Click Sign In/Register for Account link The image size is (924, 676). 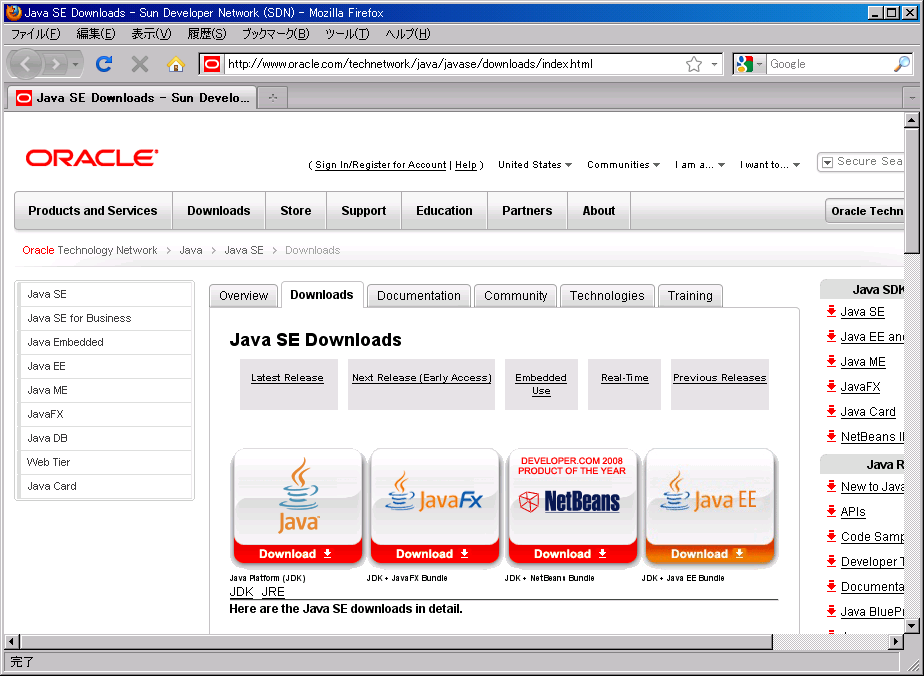381,165
